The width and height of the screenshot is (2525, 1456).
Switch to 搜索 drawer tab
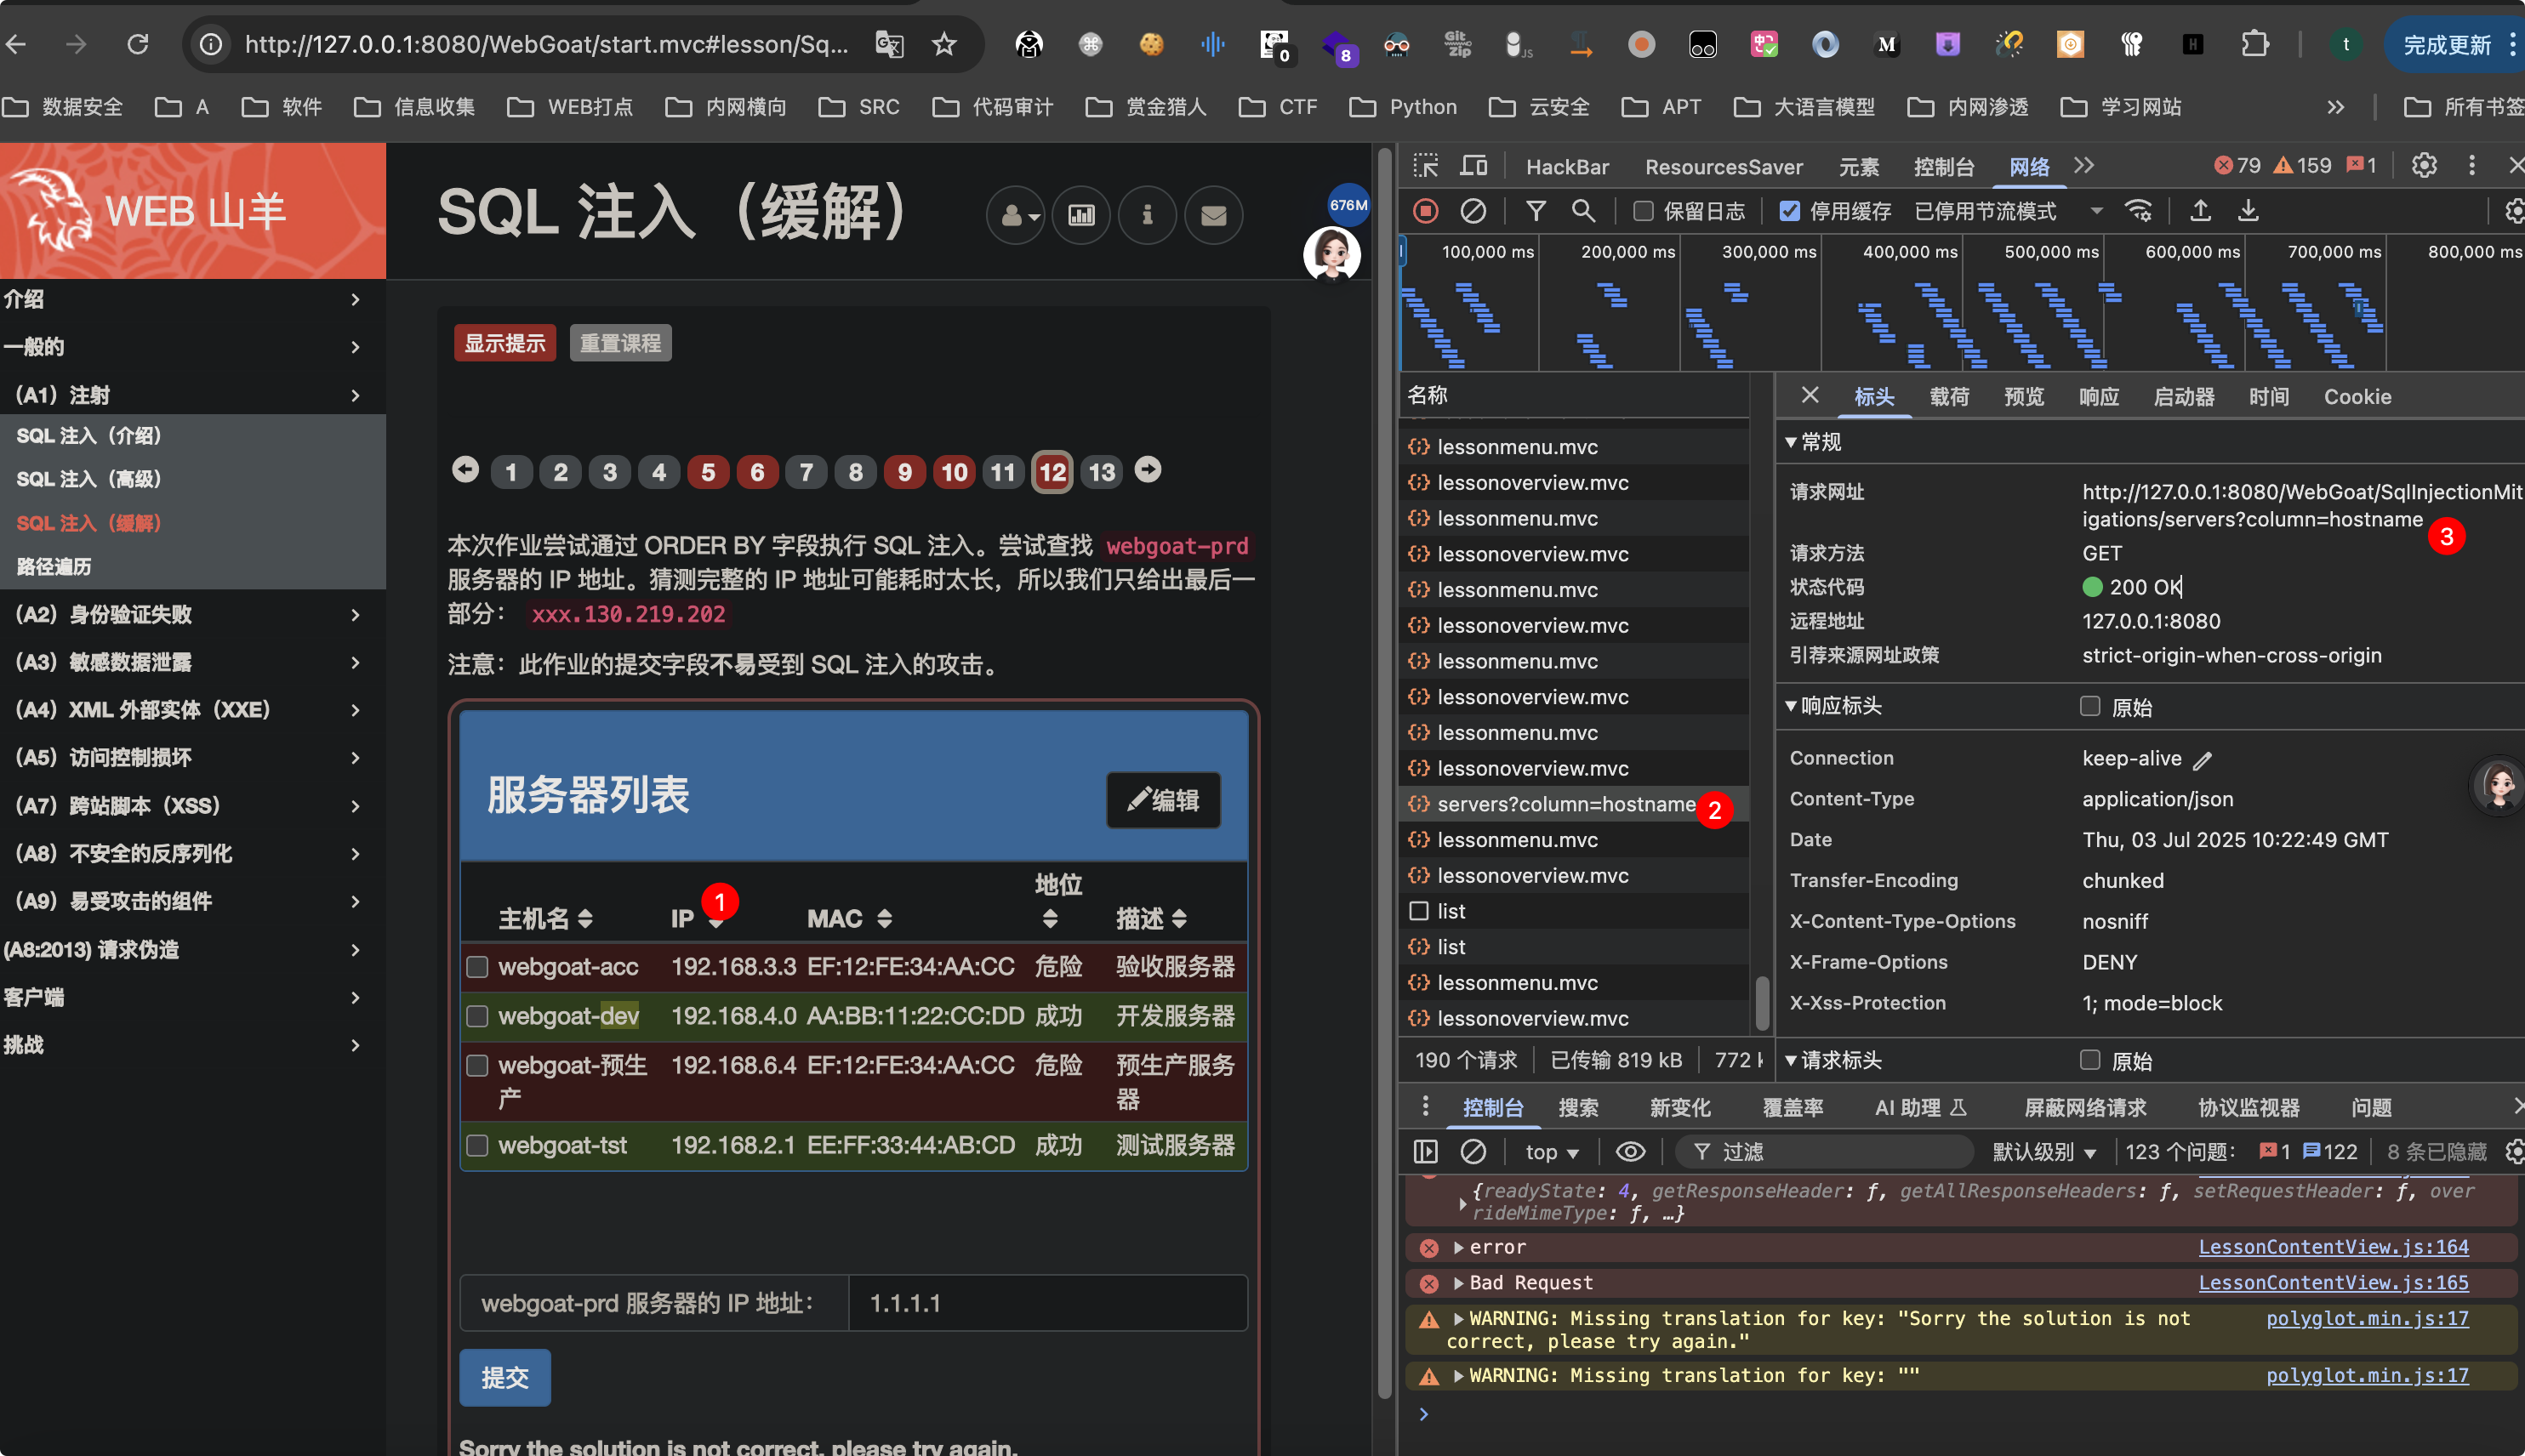pyautogui.click(x=1578, y=1108)
